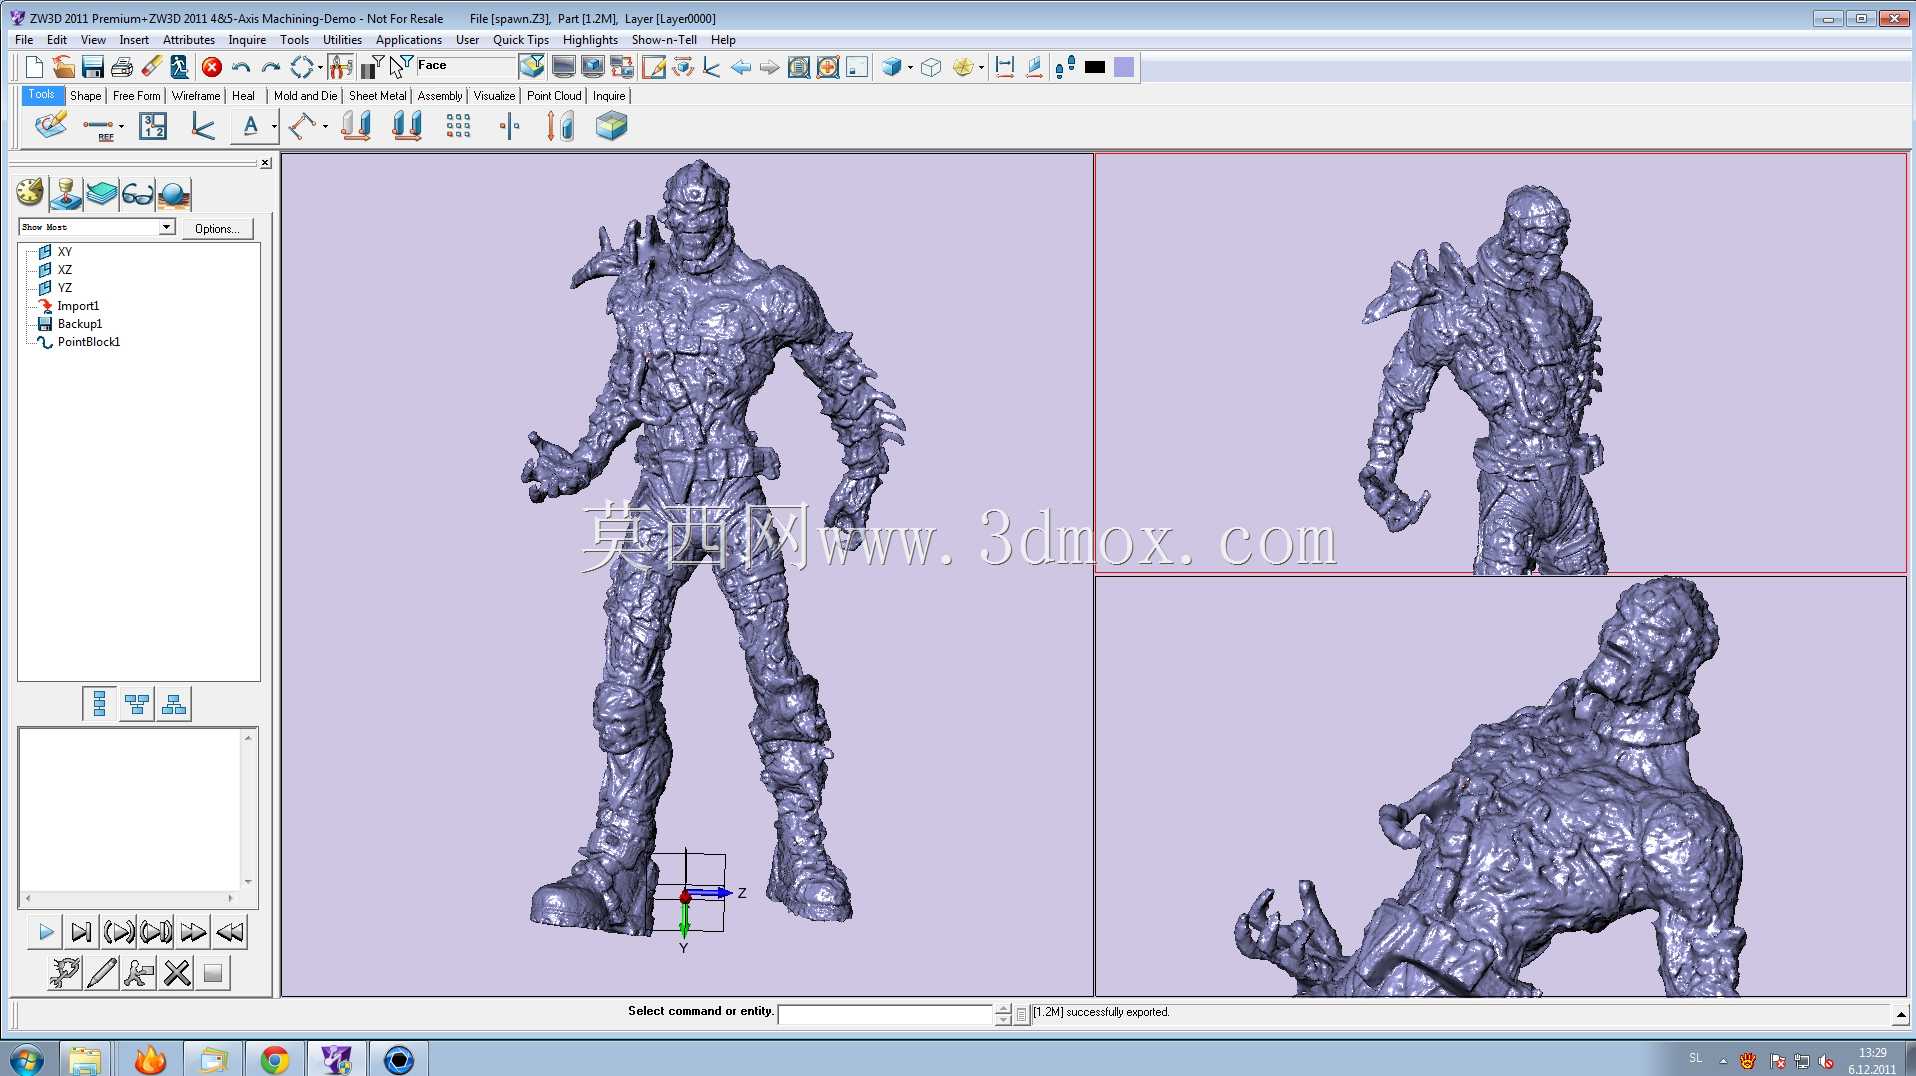Switch to the Point Cloud tab

point(554,96)
